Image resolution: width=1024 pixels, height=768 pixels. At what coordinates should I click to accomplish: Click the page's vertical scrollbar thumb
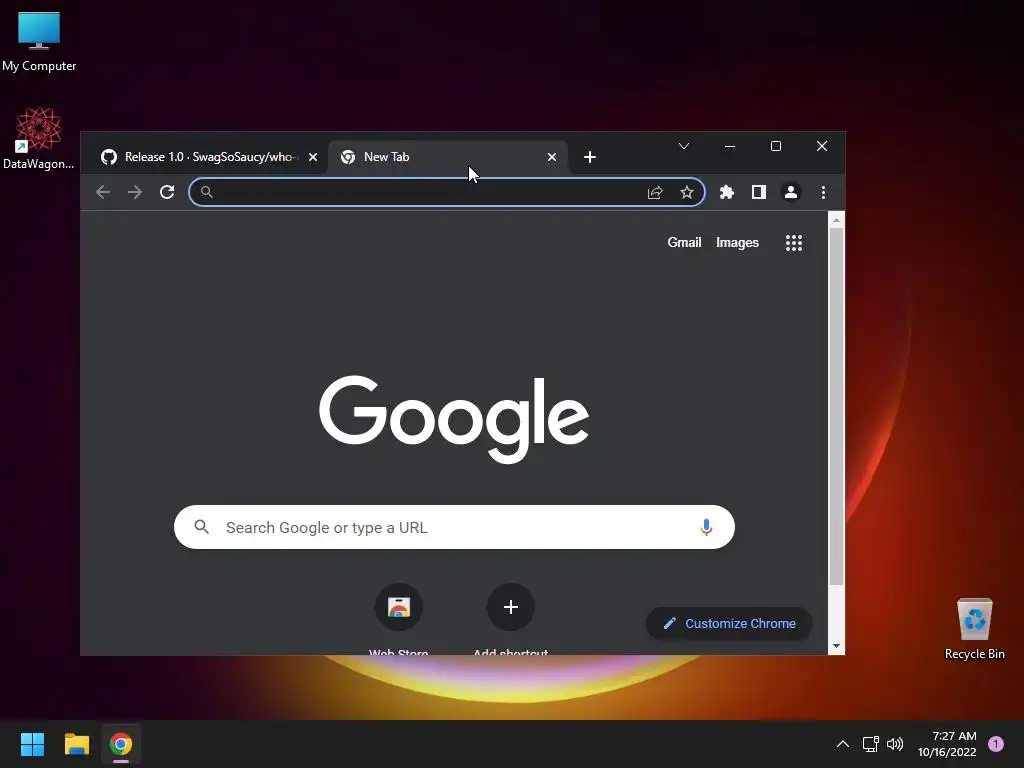[x=836, y=405]
